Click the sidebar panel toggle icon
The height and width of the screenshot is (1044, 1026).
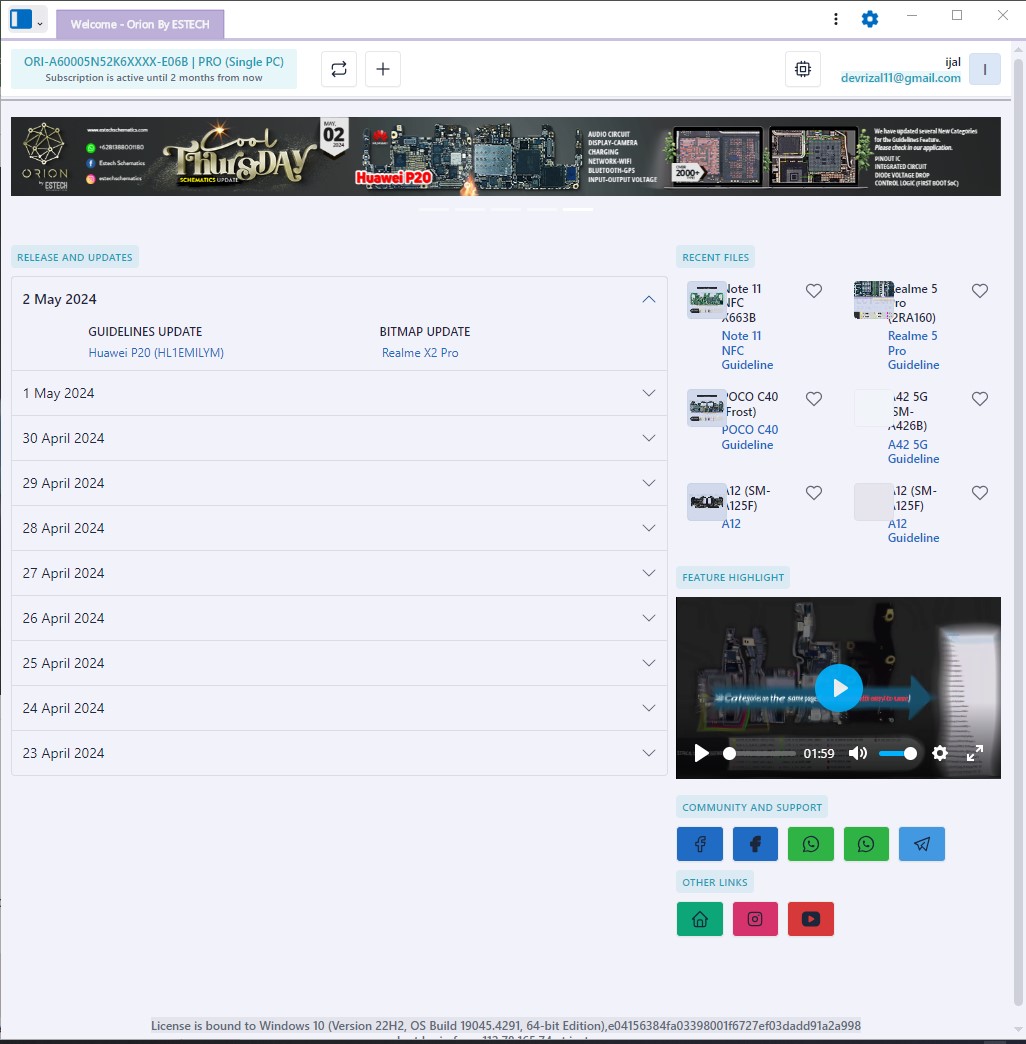coord(21,19)
